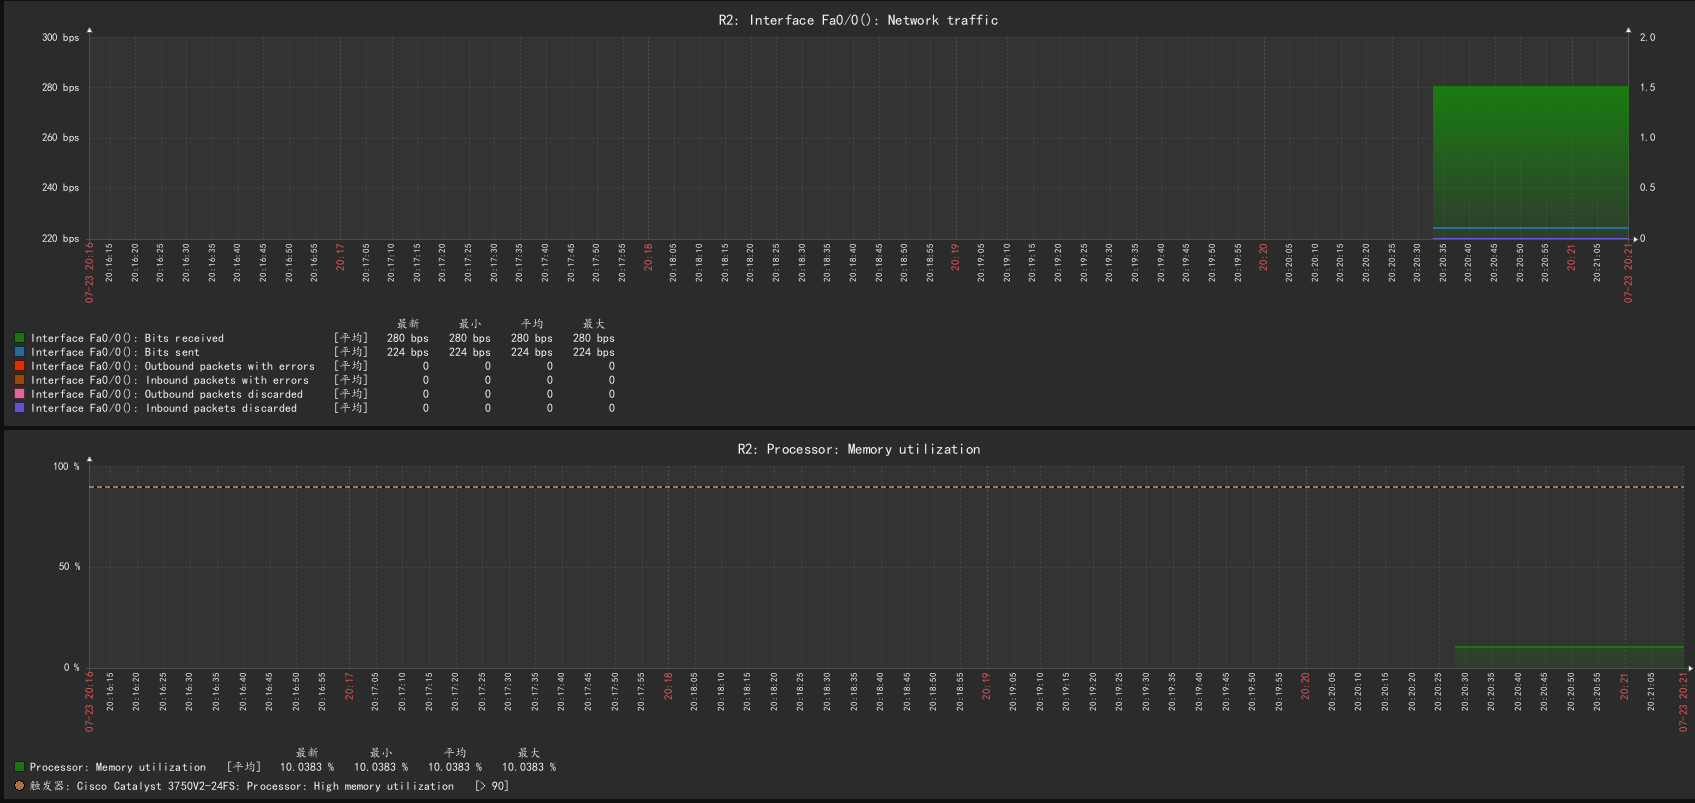
Task: Click green utilization area in memory graph
Action: pyautogui.click(x=1569, y=657)
